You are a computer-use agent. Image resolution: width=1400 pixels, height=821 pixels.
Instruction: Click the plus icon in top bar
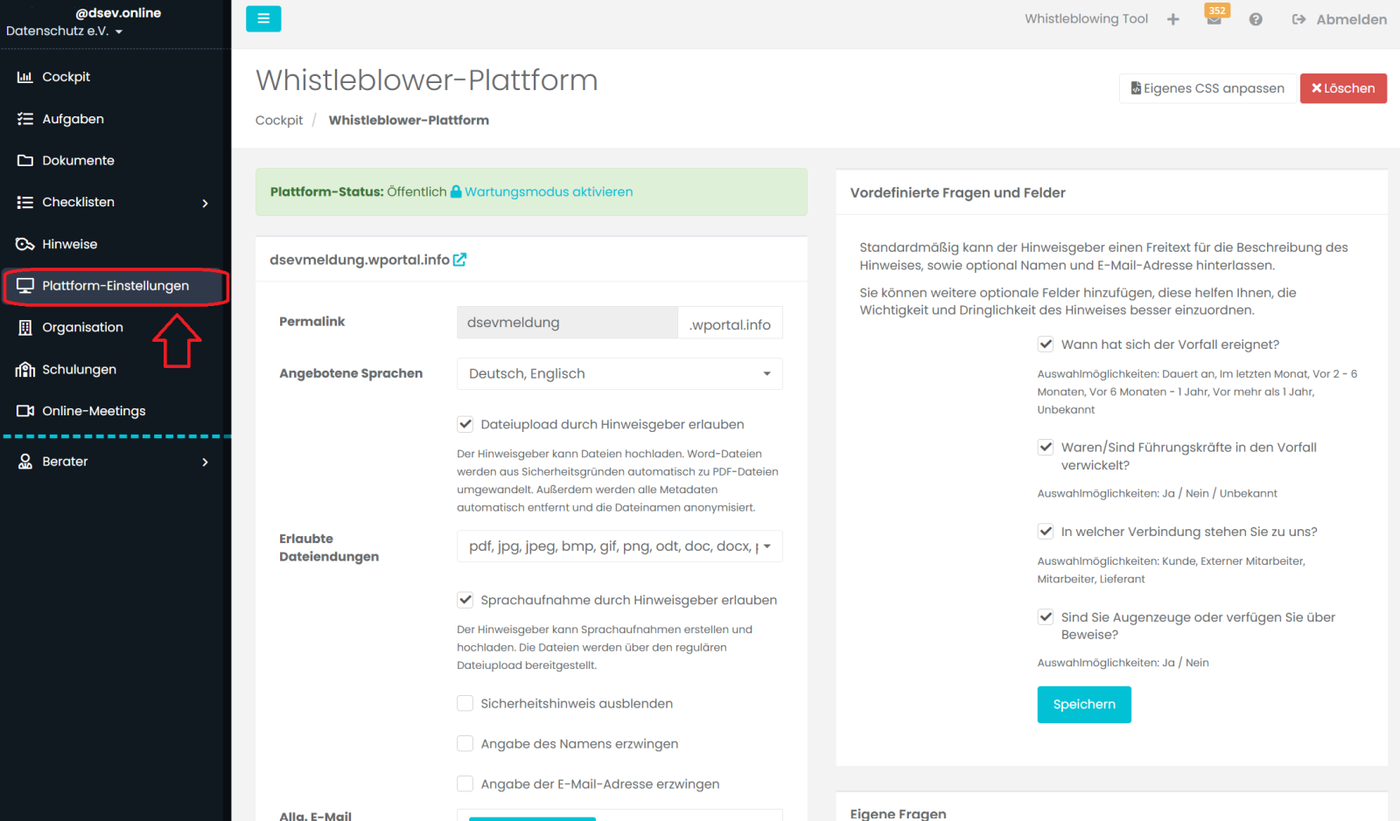pyautogui.click(x=1173, y=19)
